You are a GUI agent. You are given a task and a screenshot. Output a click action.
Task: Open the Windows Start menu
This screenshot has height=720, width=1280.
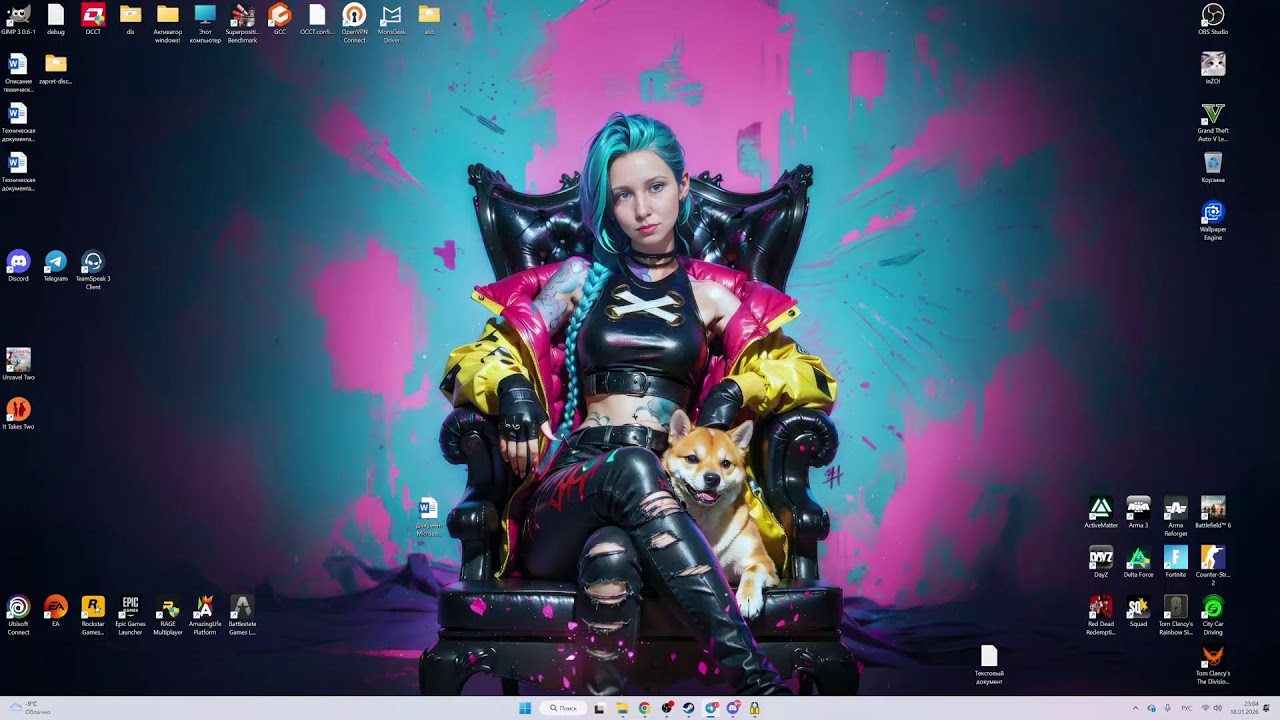click(x=525, y=708)
